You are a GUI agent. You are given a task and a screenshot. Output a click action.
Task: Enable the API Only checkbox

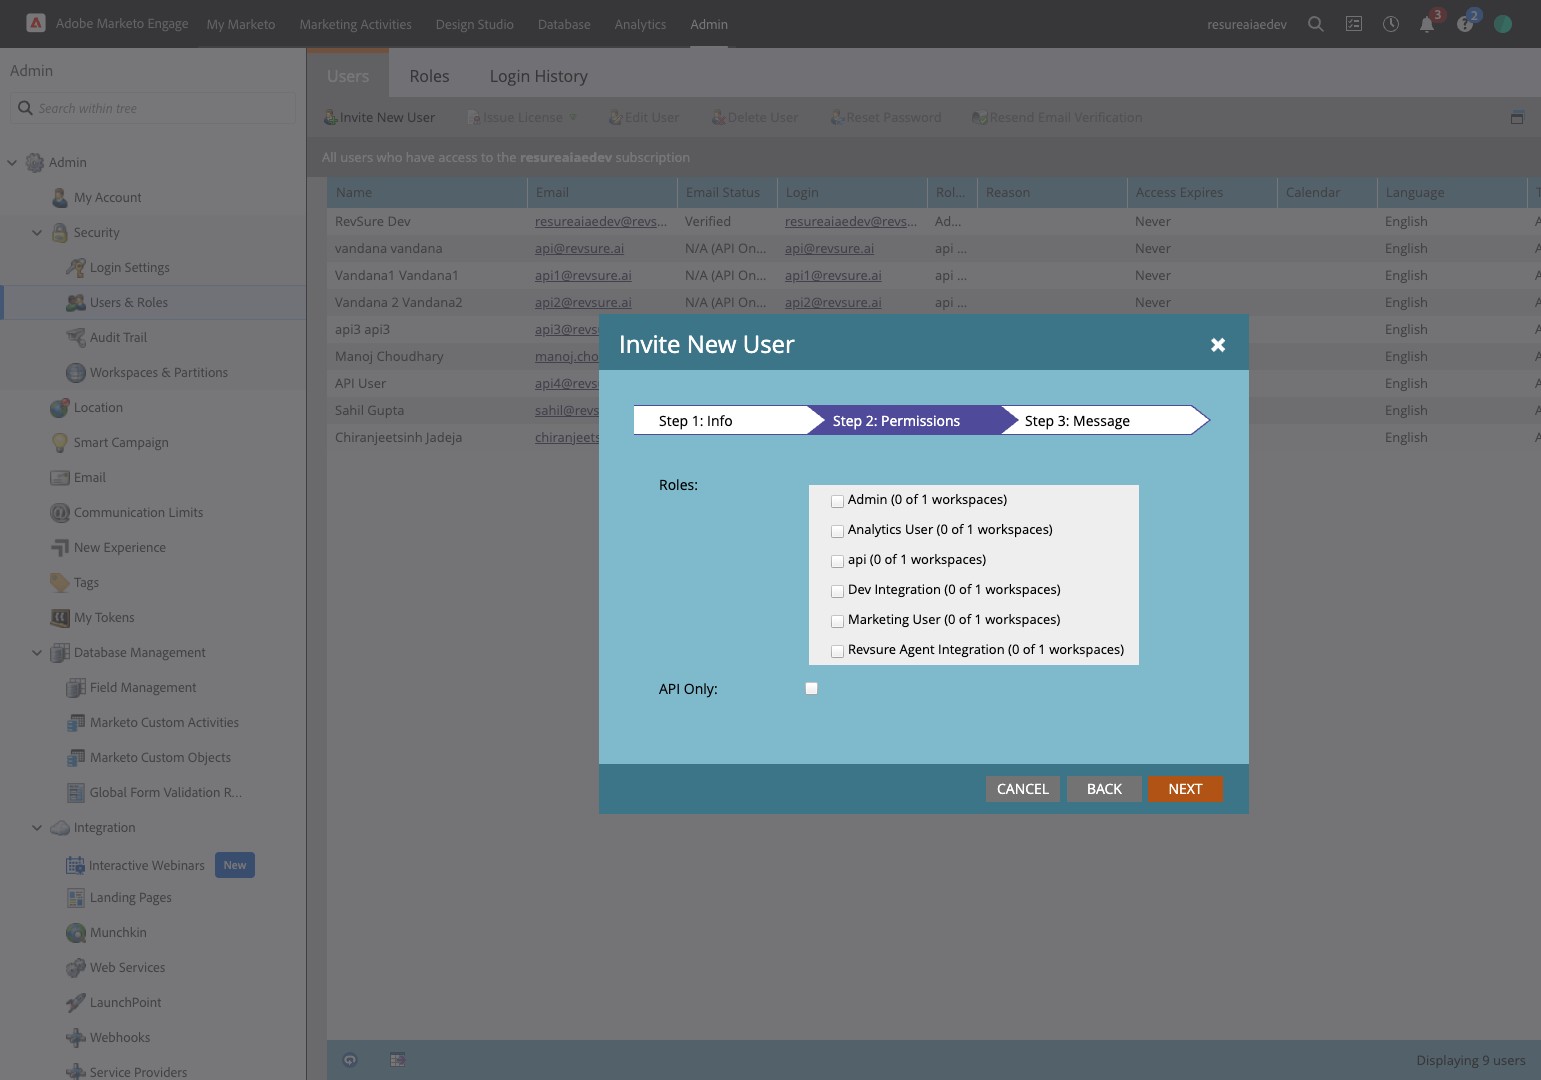(x=812, y=688)
